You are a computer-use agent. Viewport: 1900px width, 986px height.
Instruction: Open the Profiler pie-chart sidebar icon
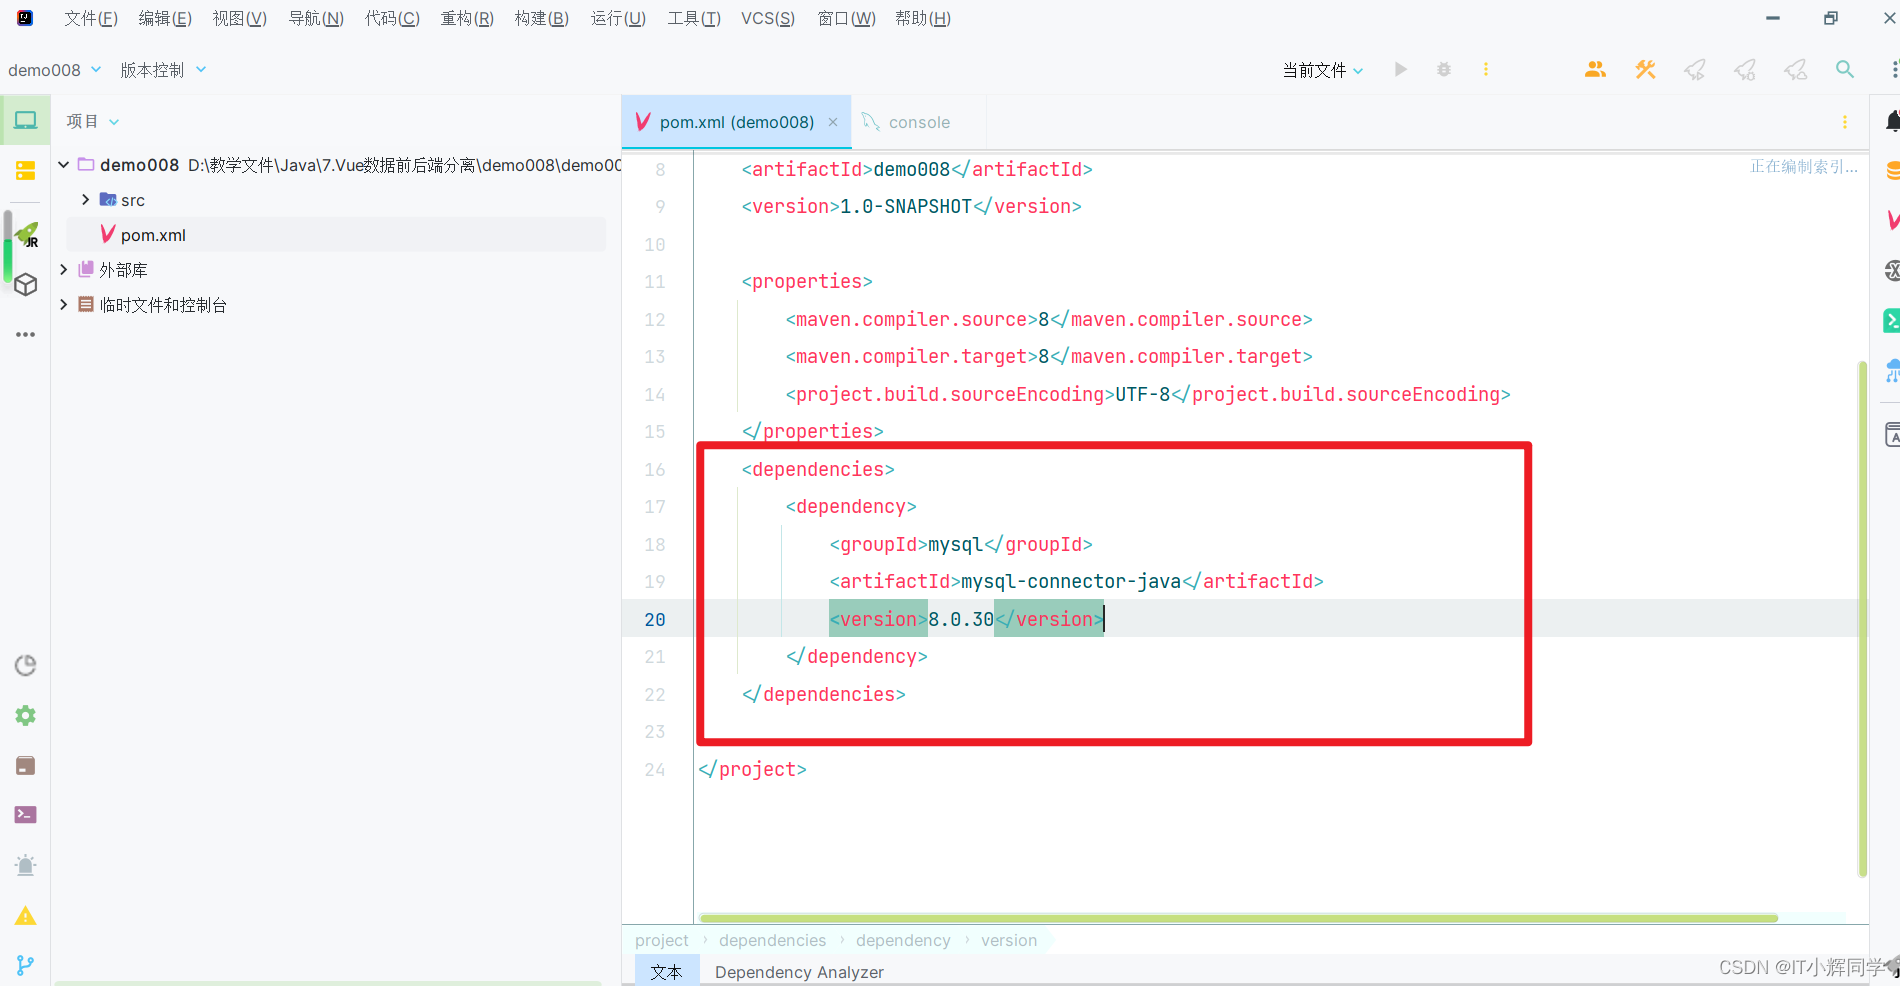[26, 666]
